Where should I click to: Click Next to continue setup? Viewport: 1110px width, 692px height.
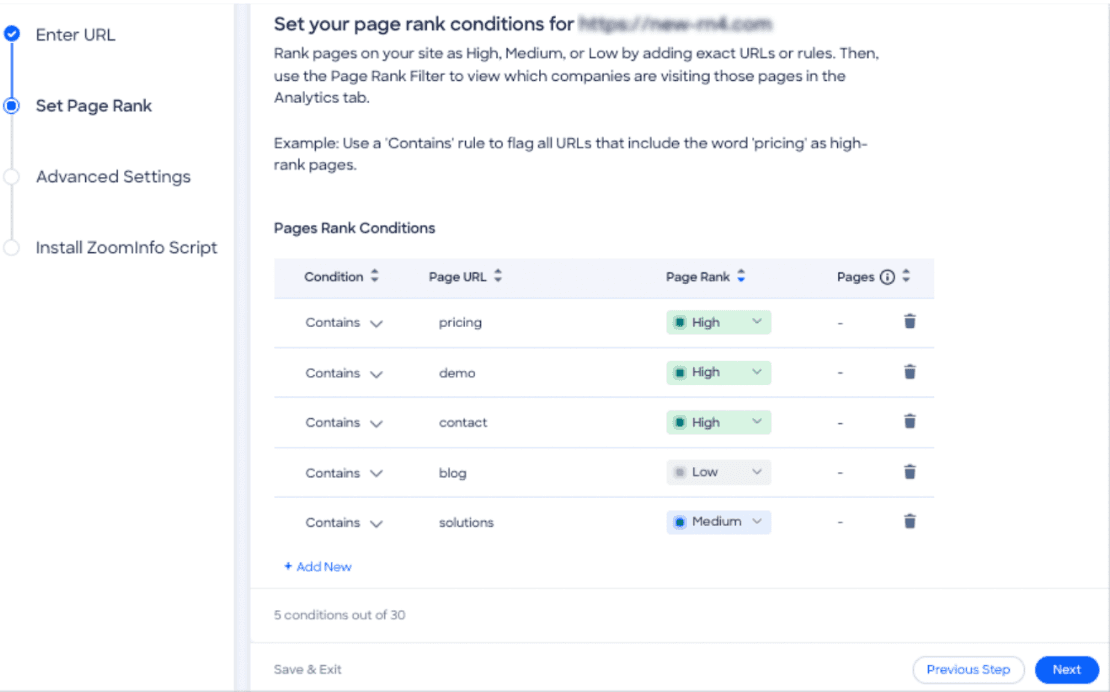[1066, 669]
